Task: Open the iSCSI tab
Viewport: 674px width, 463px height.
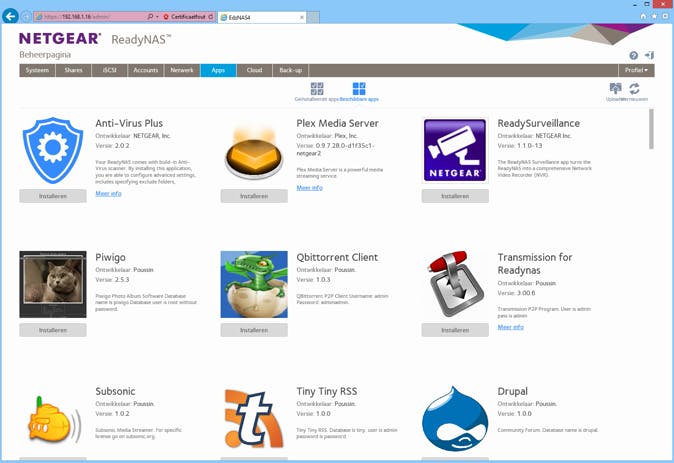Action: (x=110, y=70)
